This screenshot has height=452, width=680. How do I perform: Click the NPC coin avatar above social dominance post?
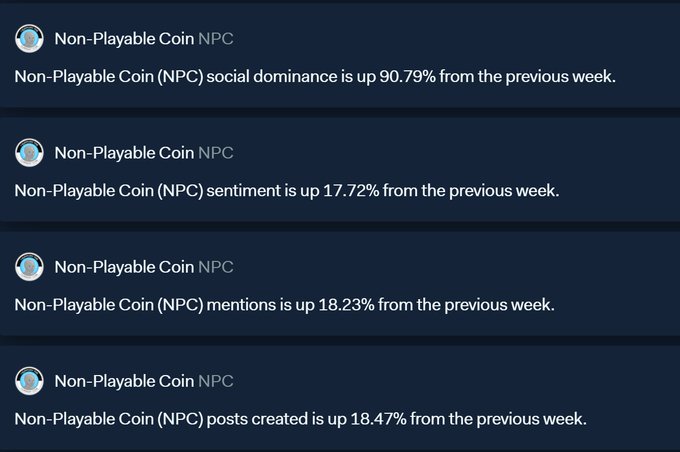coord(29,39)
